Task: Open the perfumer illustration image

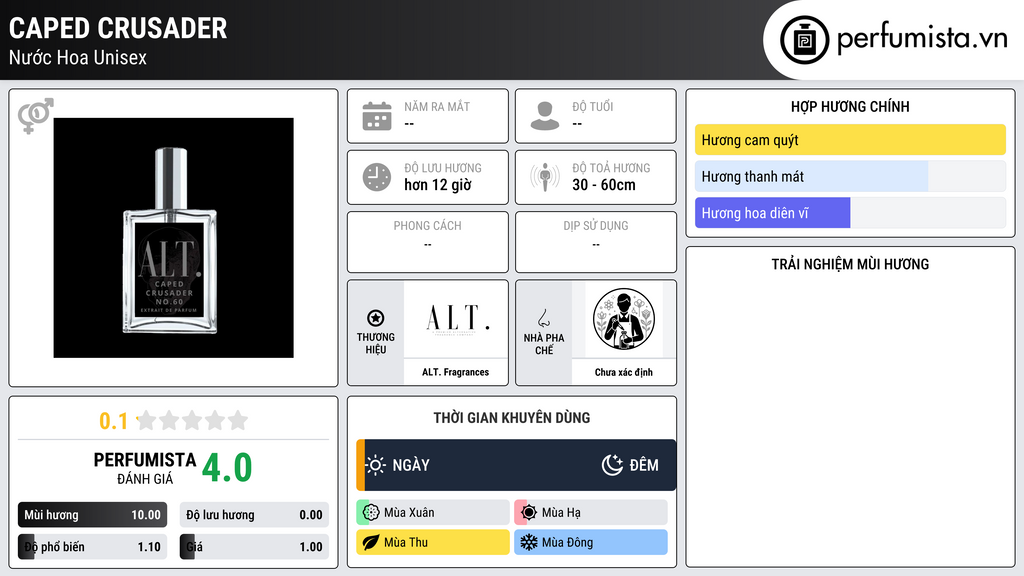Action: click(x=624, y=319)
